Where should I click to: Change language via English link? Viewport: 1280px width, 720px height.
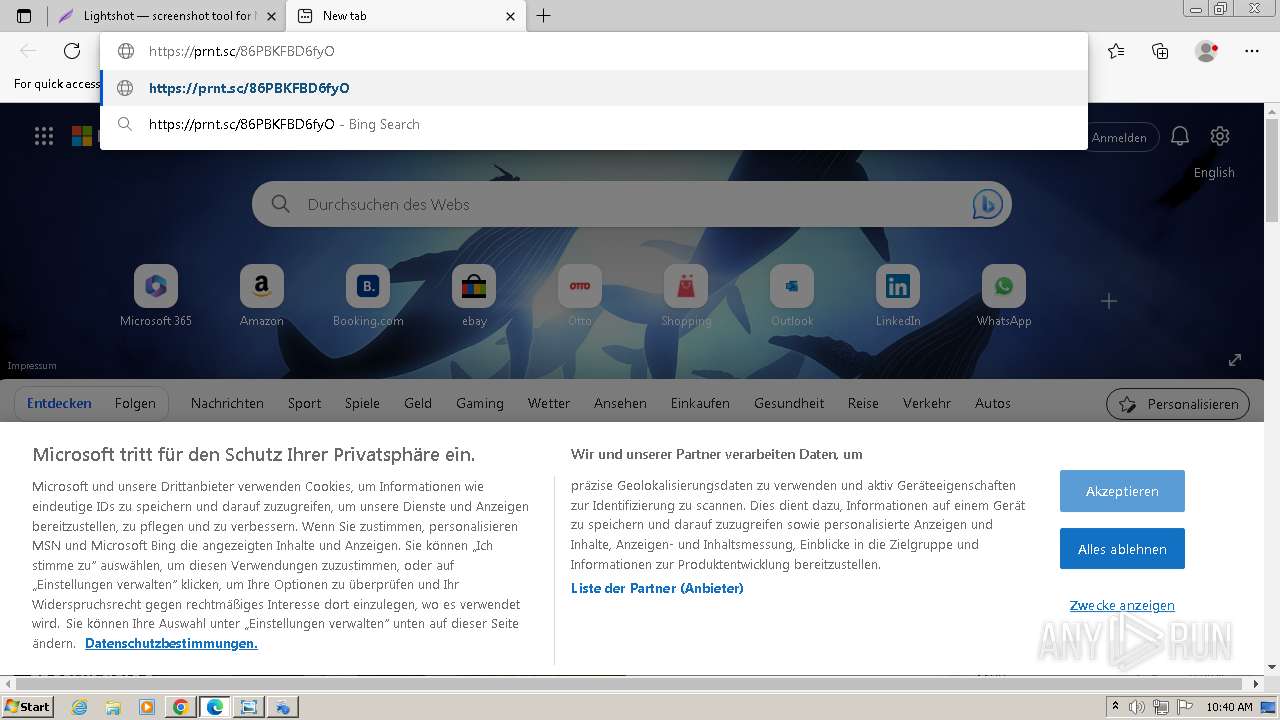[1214, 172]
